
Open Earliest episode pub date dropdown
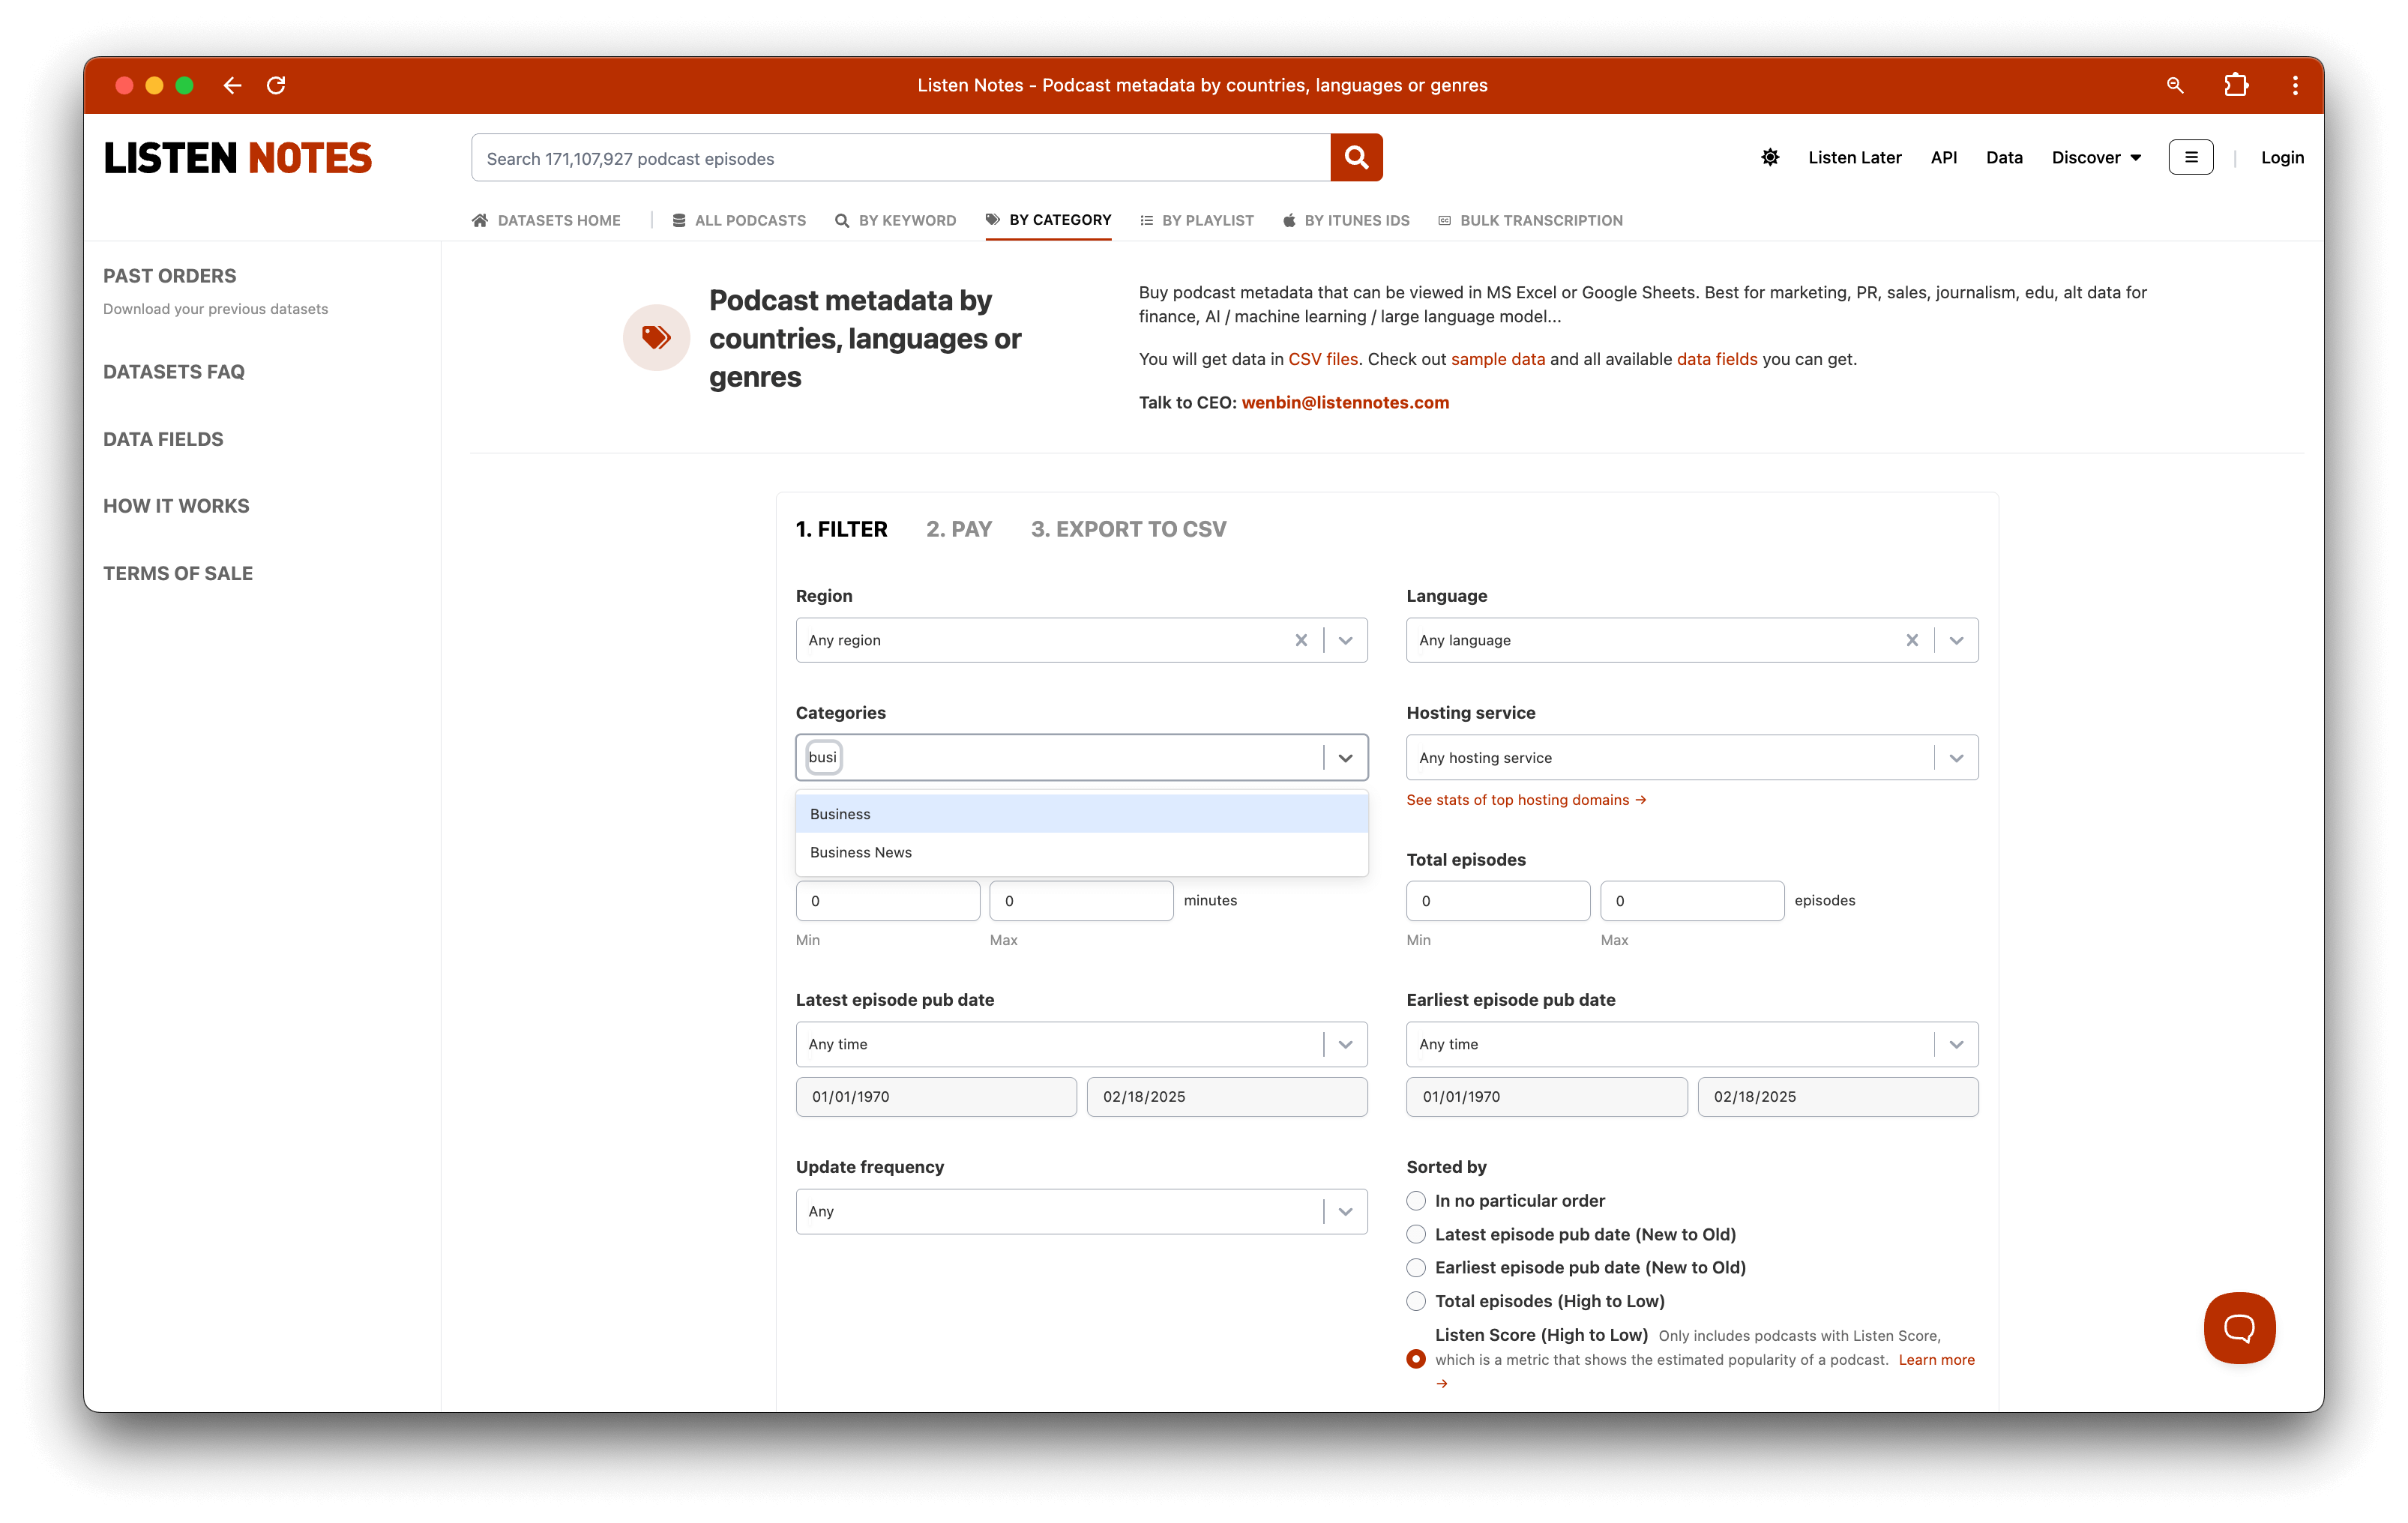1692,1044
